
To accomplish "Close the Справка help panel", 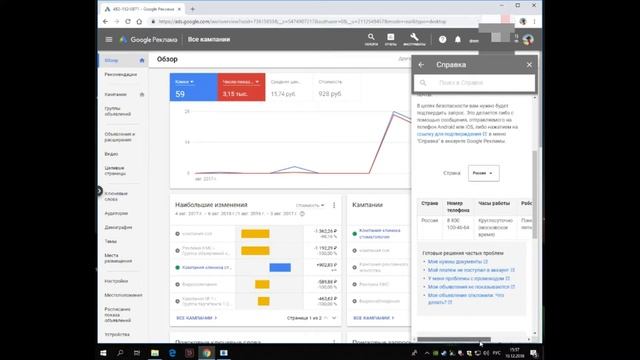I will click(x=529, y=65).
